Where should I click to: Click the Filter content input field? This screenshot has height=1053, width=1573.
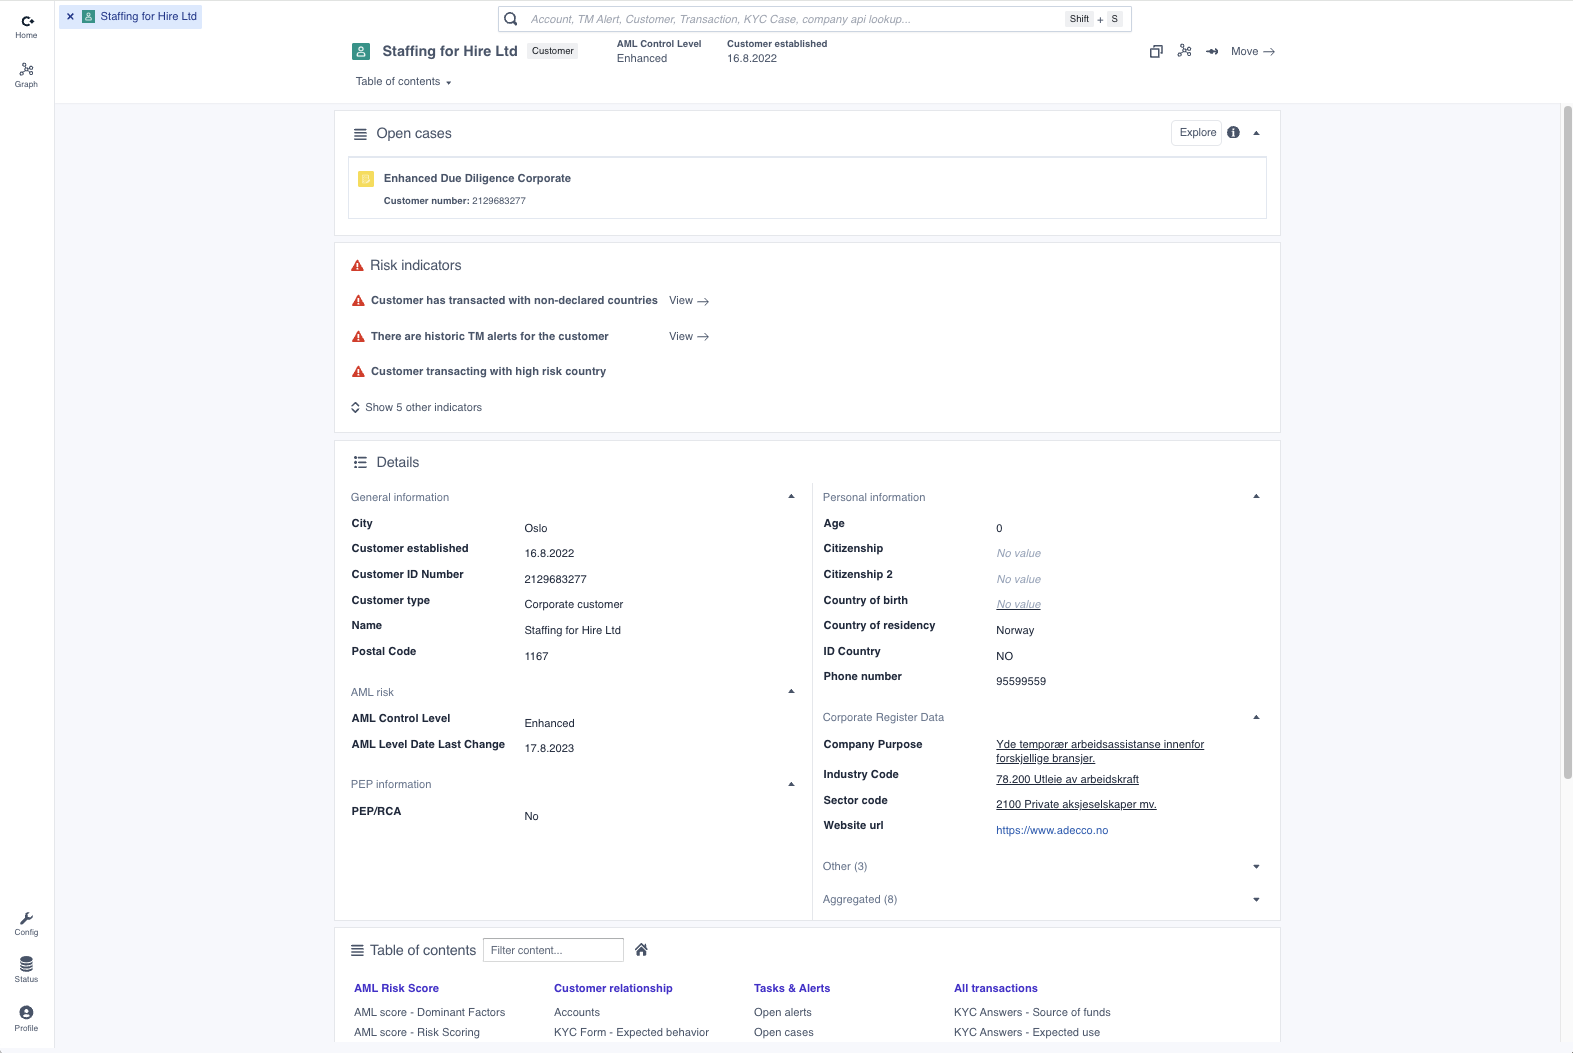coord(553,951)
